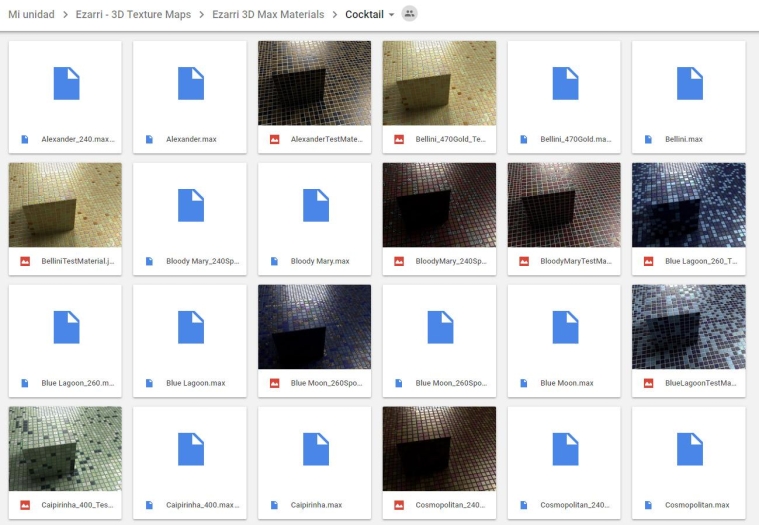Select the Bellini_470Gold_Te image thumbnail

[440, 83]
